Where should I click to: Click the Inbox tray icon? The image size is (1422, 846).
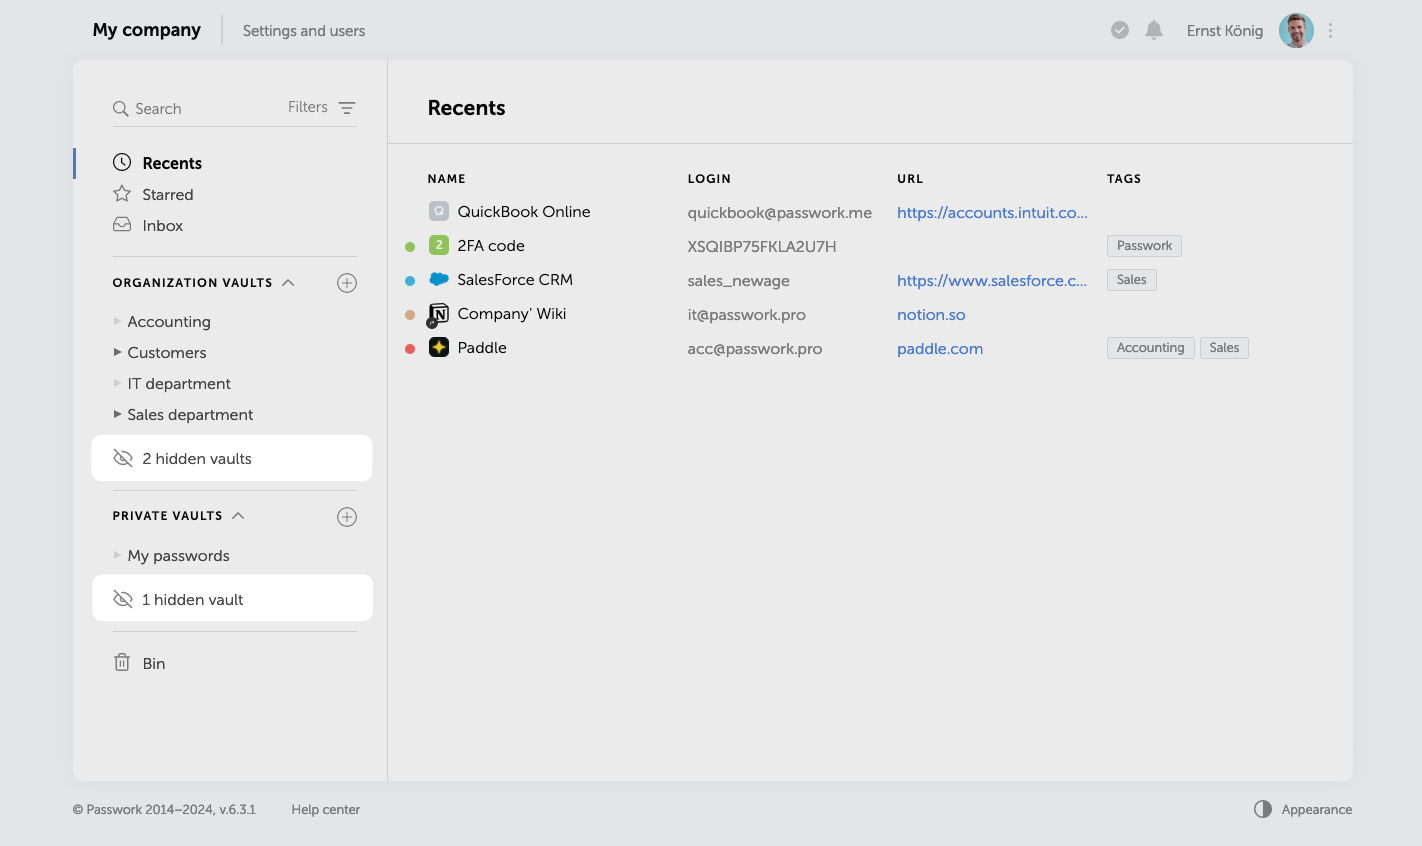[122, 225]
